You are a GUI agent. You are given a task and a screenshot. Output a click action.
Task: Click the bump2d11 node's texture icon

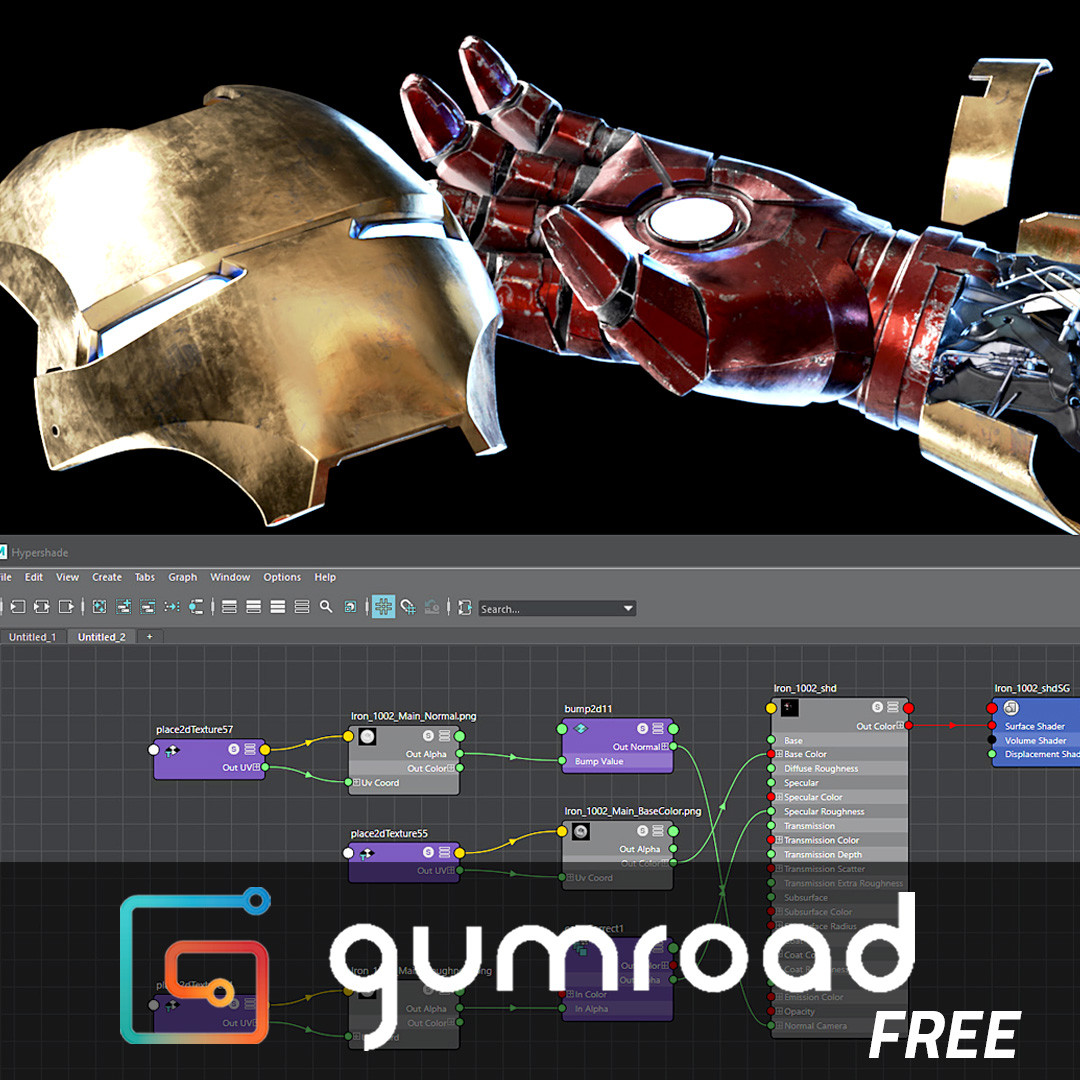pos(581,728)
